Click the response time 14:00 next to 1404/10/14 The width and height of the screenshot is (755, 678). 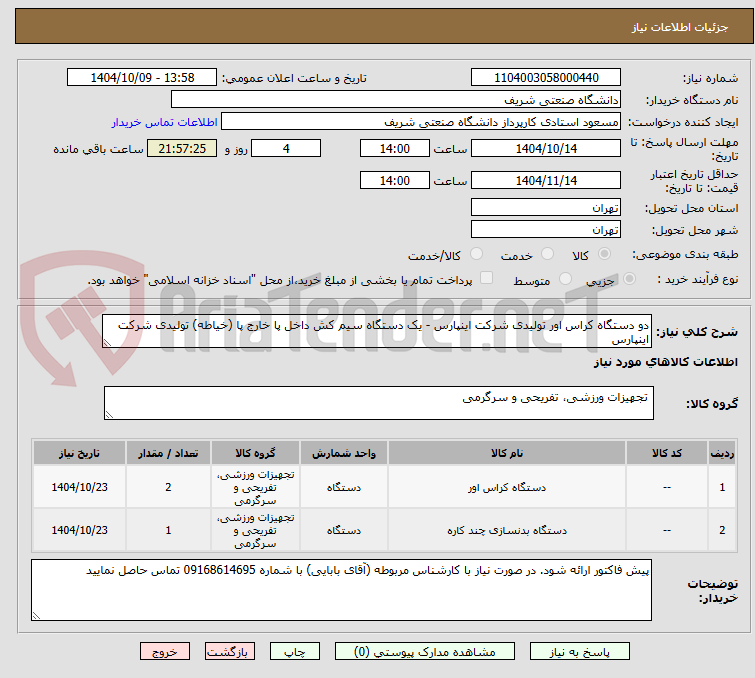[x=394, y=148]
